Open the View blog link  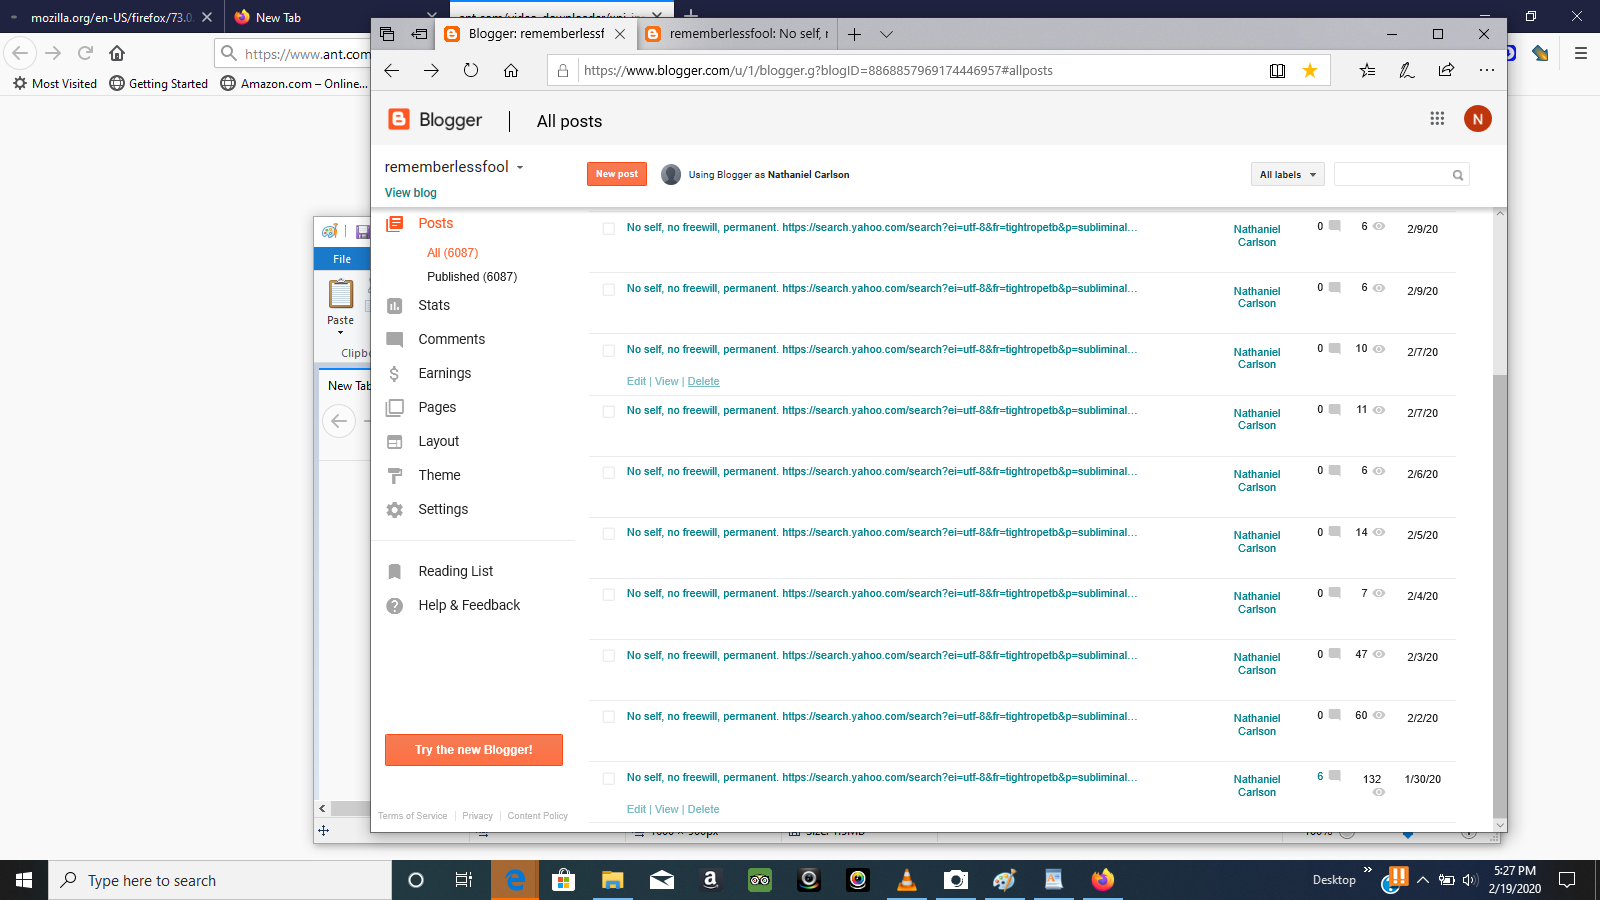[x=411, y=193]
